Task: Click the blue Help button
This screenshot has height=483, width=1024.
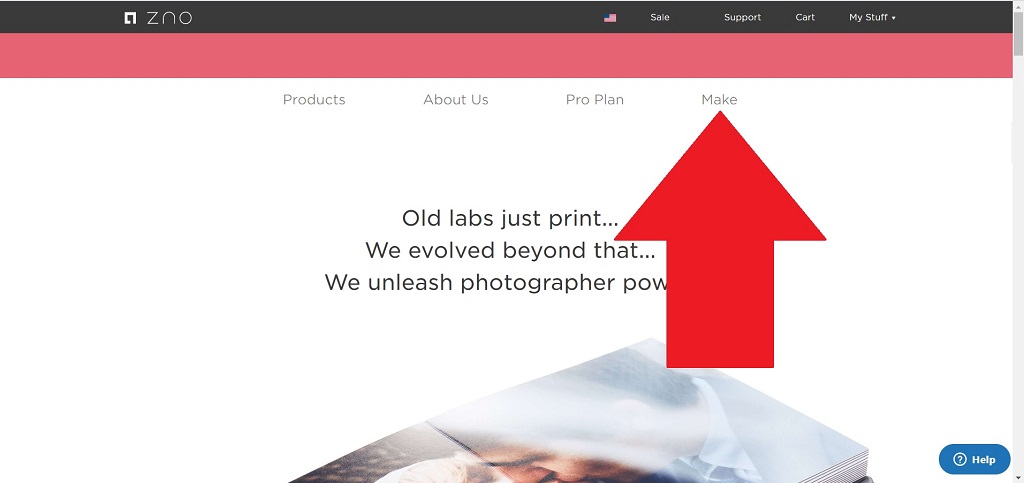Action: coord(974,460)
